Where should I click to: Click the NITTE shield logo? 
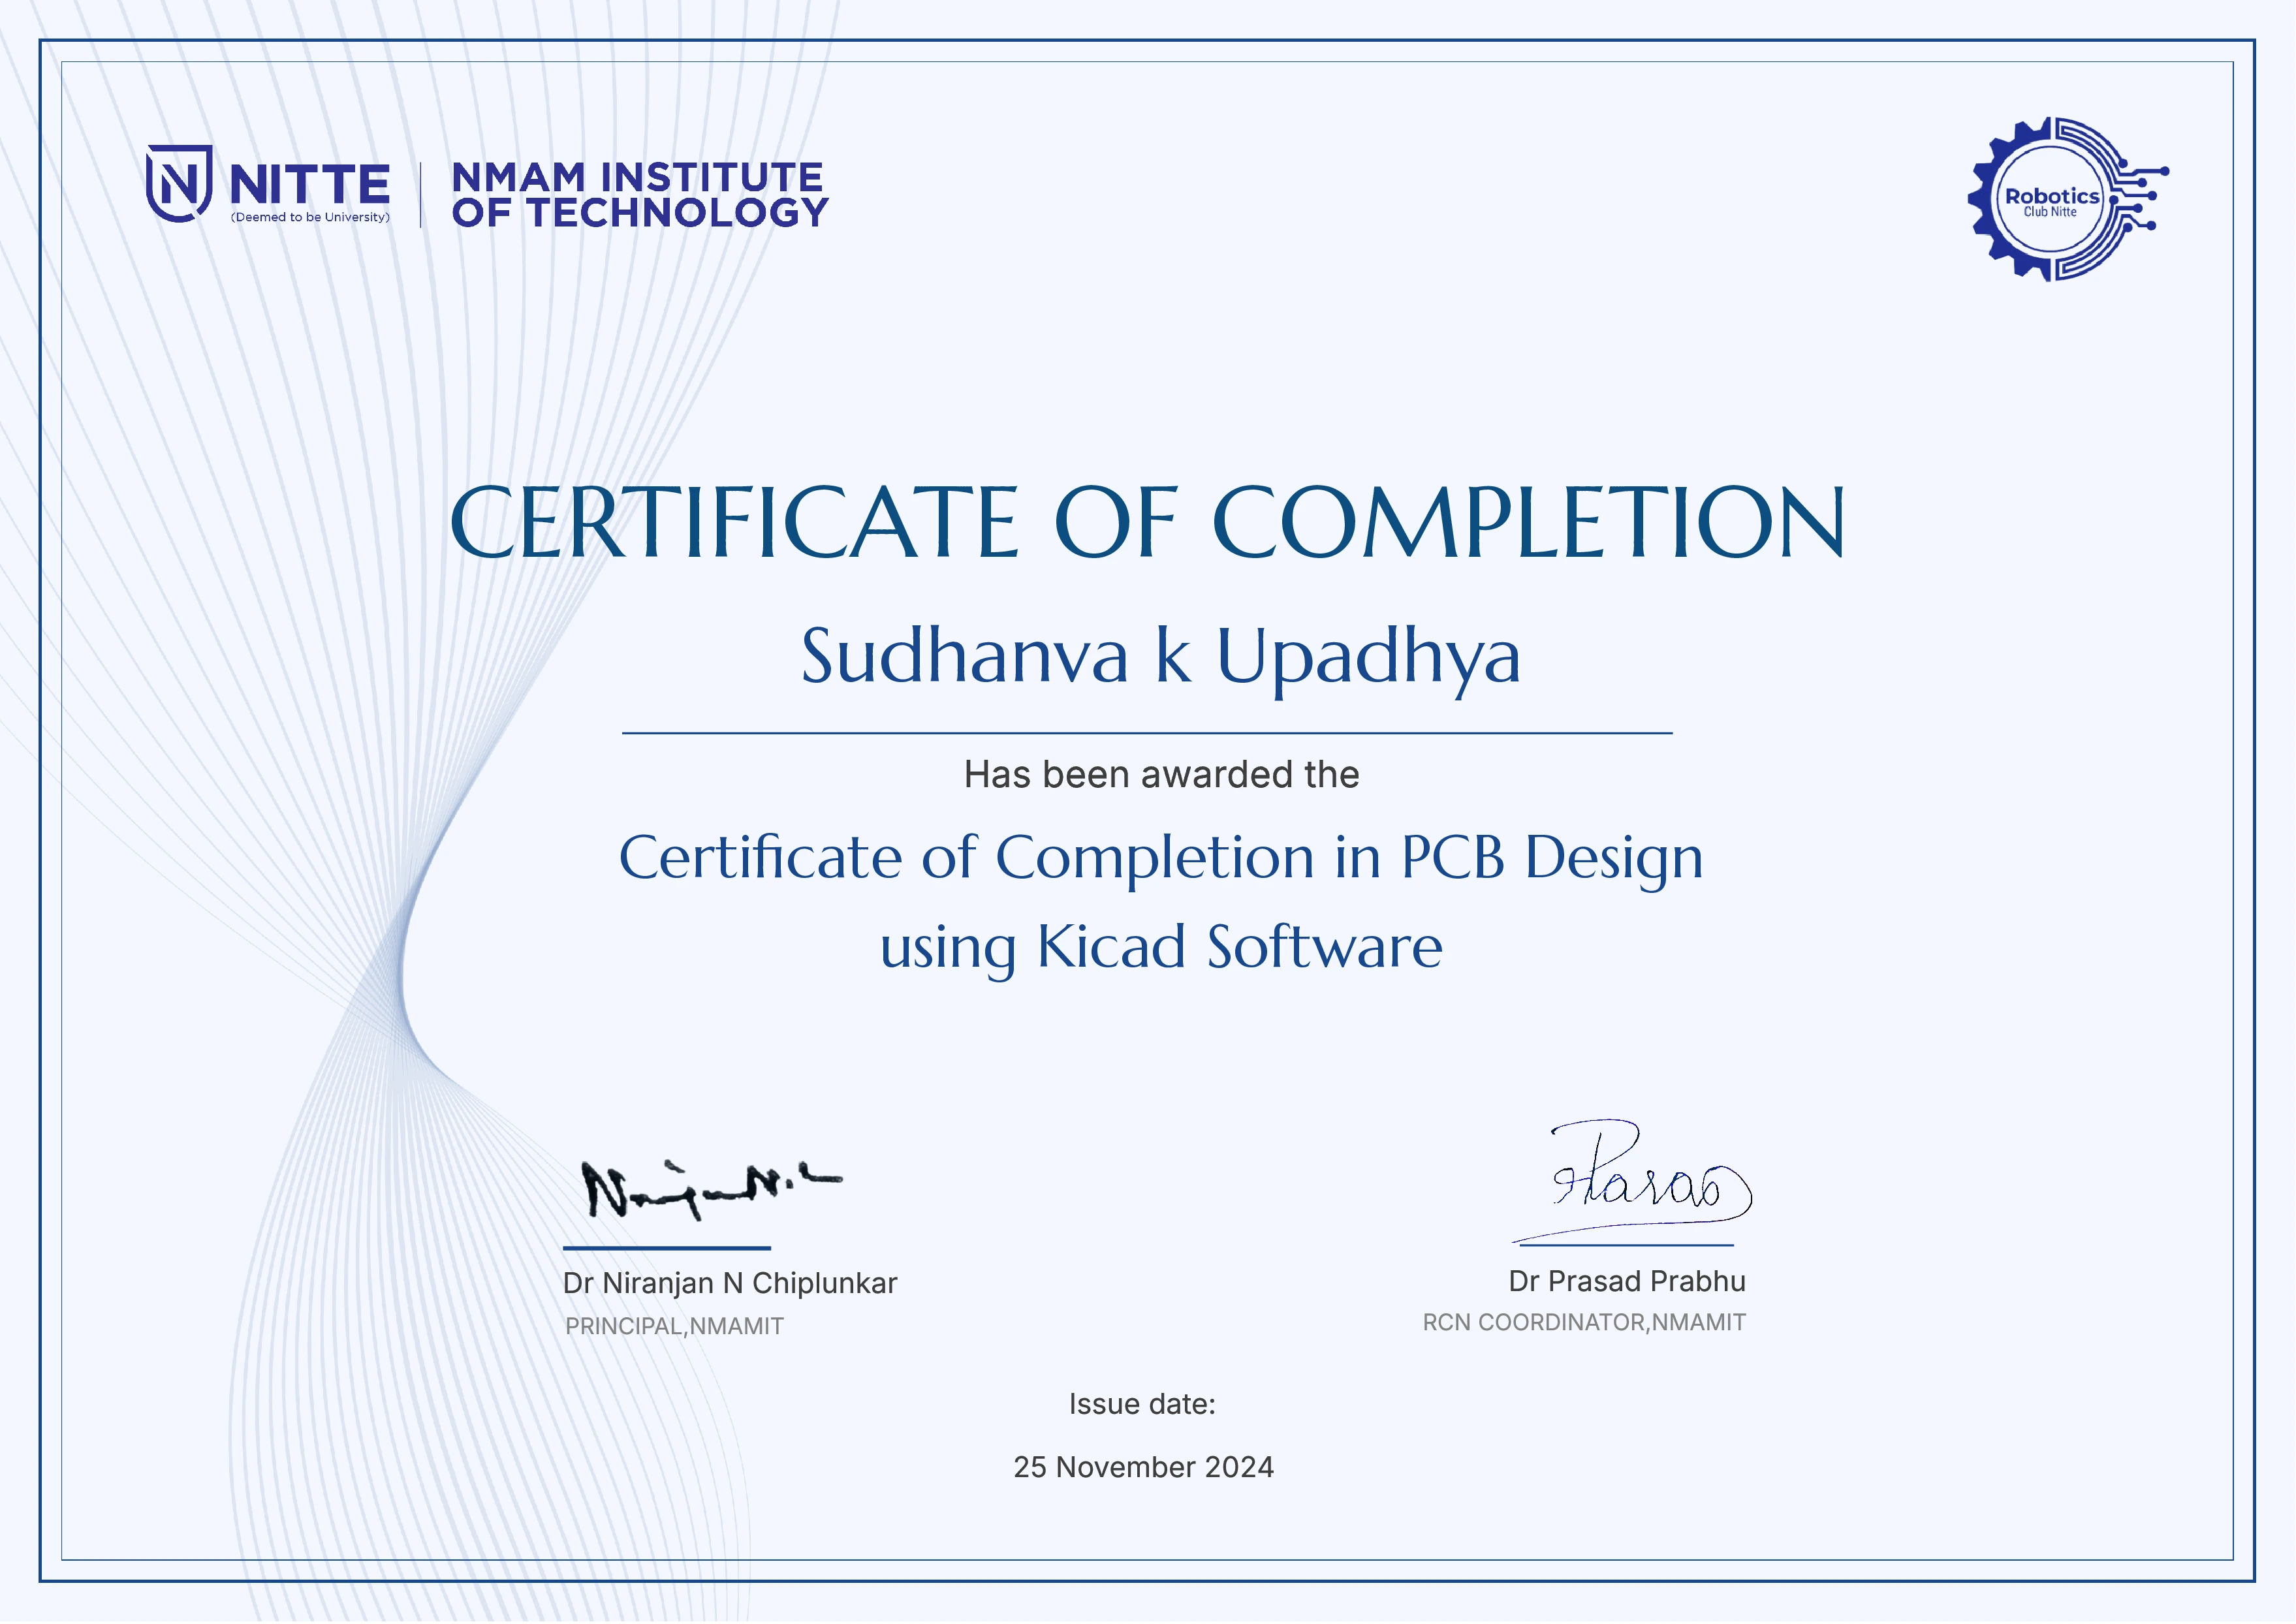click(180, 183)
